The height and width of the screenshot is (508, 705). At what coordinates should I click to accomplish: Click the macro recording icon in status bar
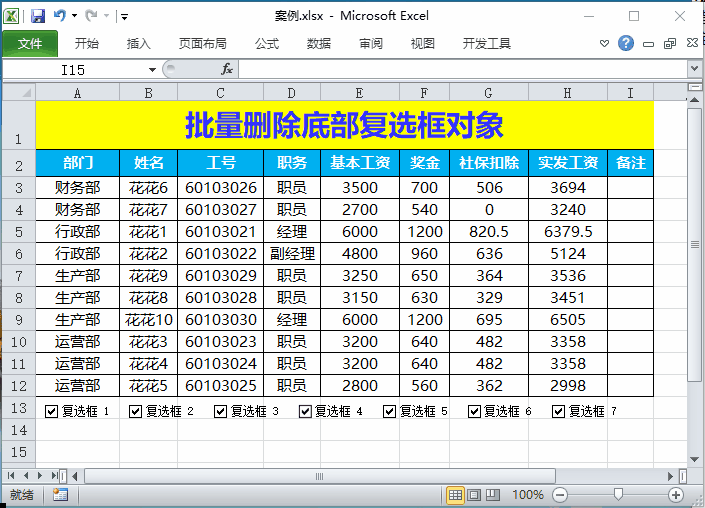(60, 495)
